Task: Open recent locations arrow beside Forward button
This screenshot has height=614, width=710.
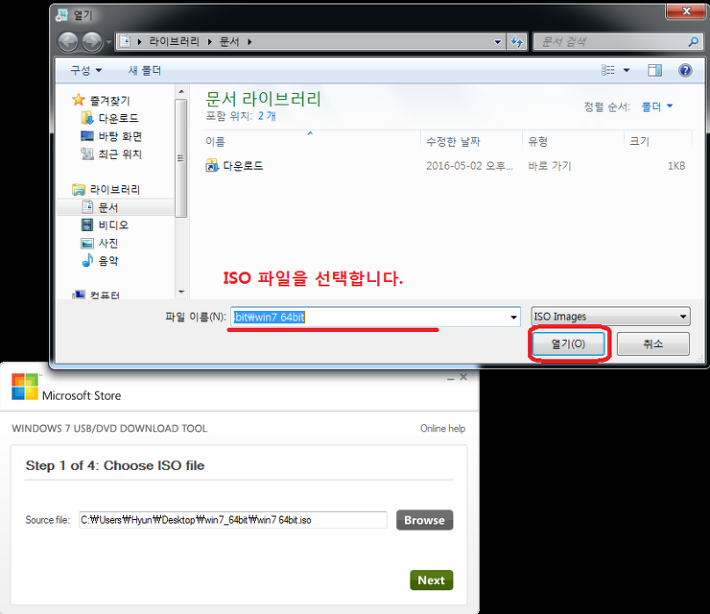Action: [108, 42]
